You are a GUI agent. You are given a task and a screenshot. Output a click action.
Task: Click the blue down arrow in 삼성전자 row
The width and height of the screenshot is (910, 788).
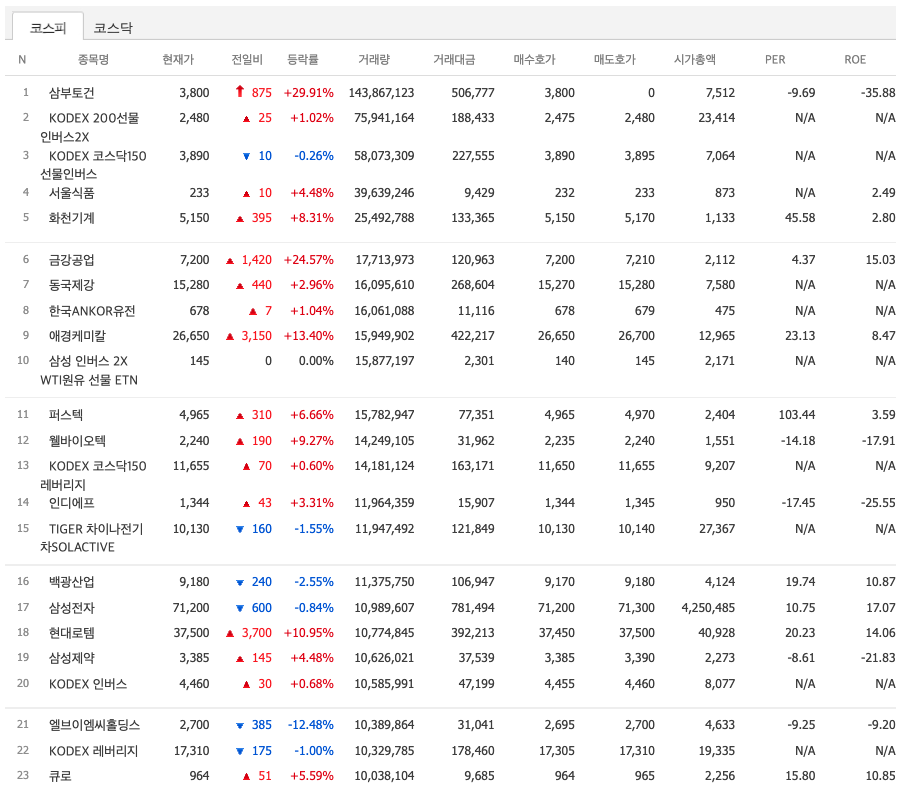pyautogui.click(x=240, y=608)
